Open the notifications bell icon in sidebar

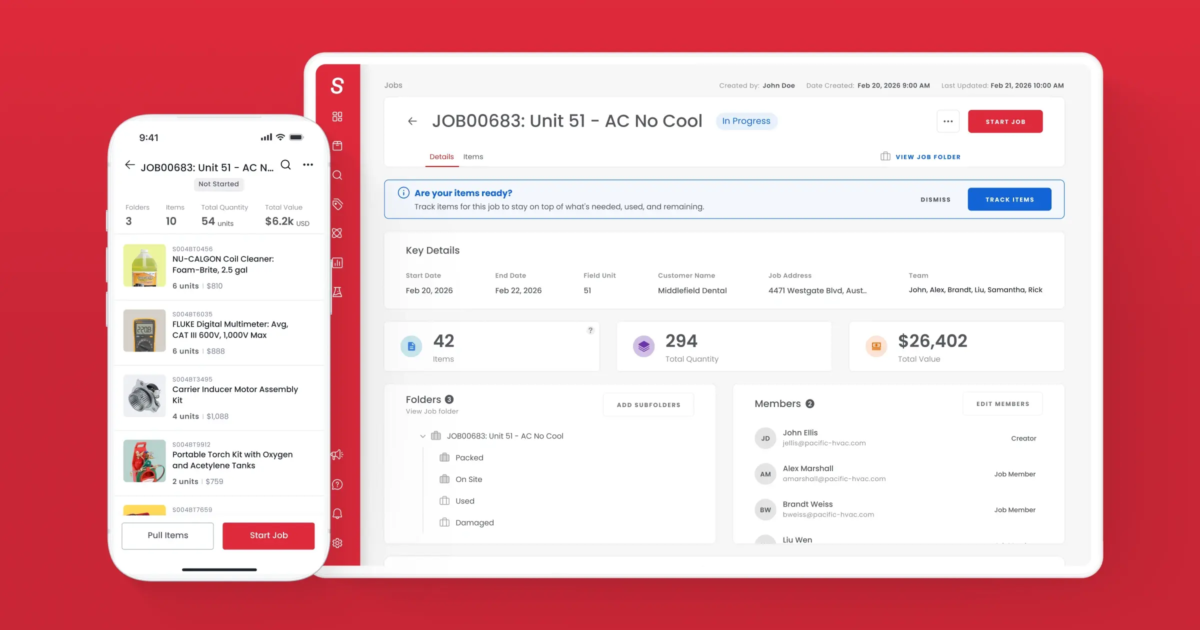337,514
